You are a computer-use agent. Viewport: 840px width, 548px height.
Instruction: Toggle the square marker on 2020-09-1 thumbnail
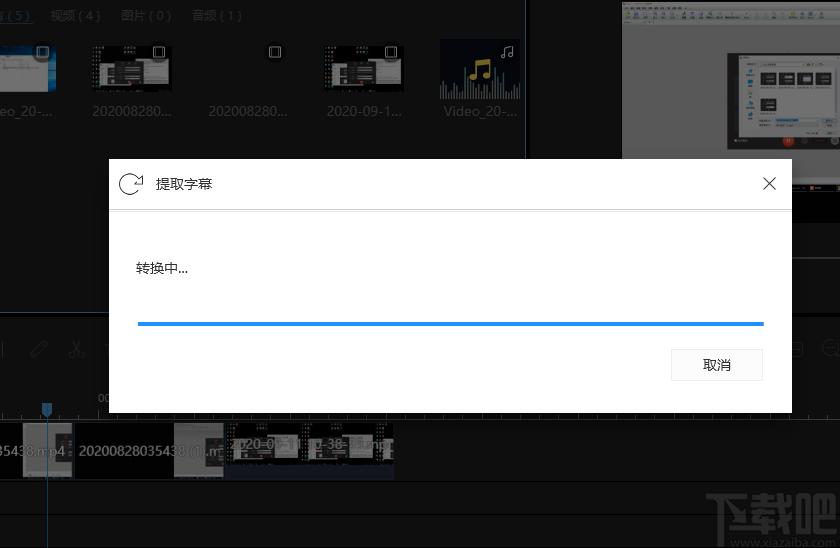coord(391,52)
